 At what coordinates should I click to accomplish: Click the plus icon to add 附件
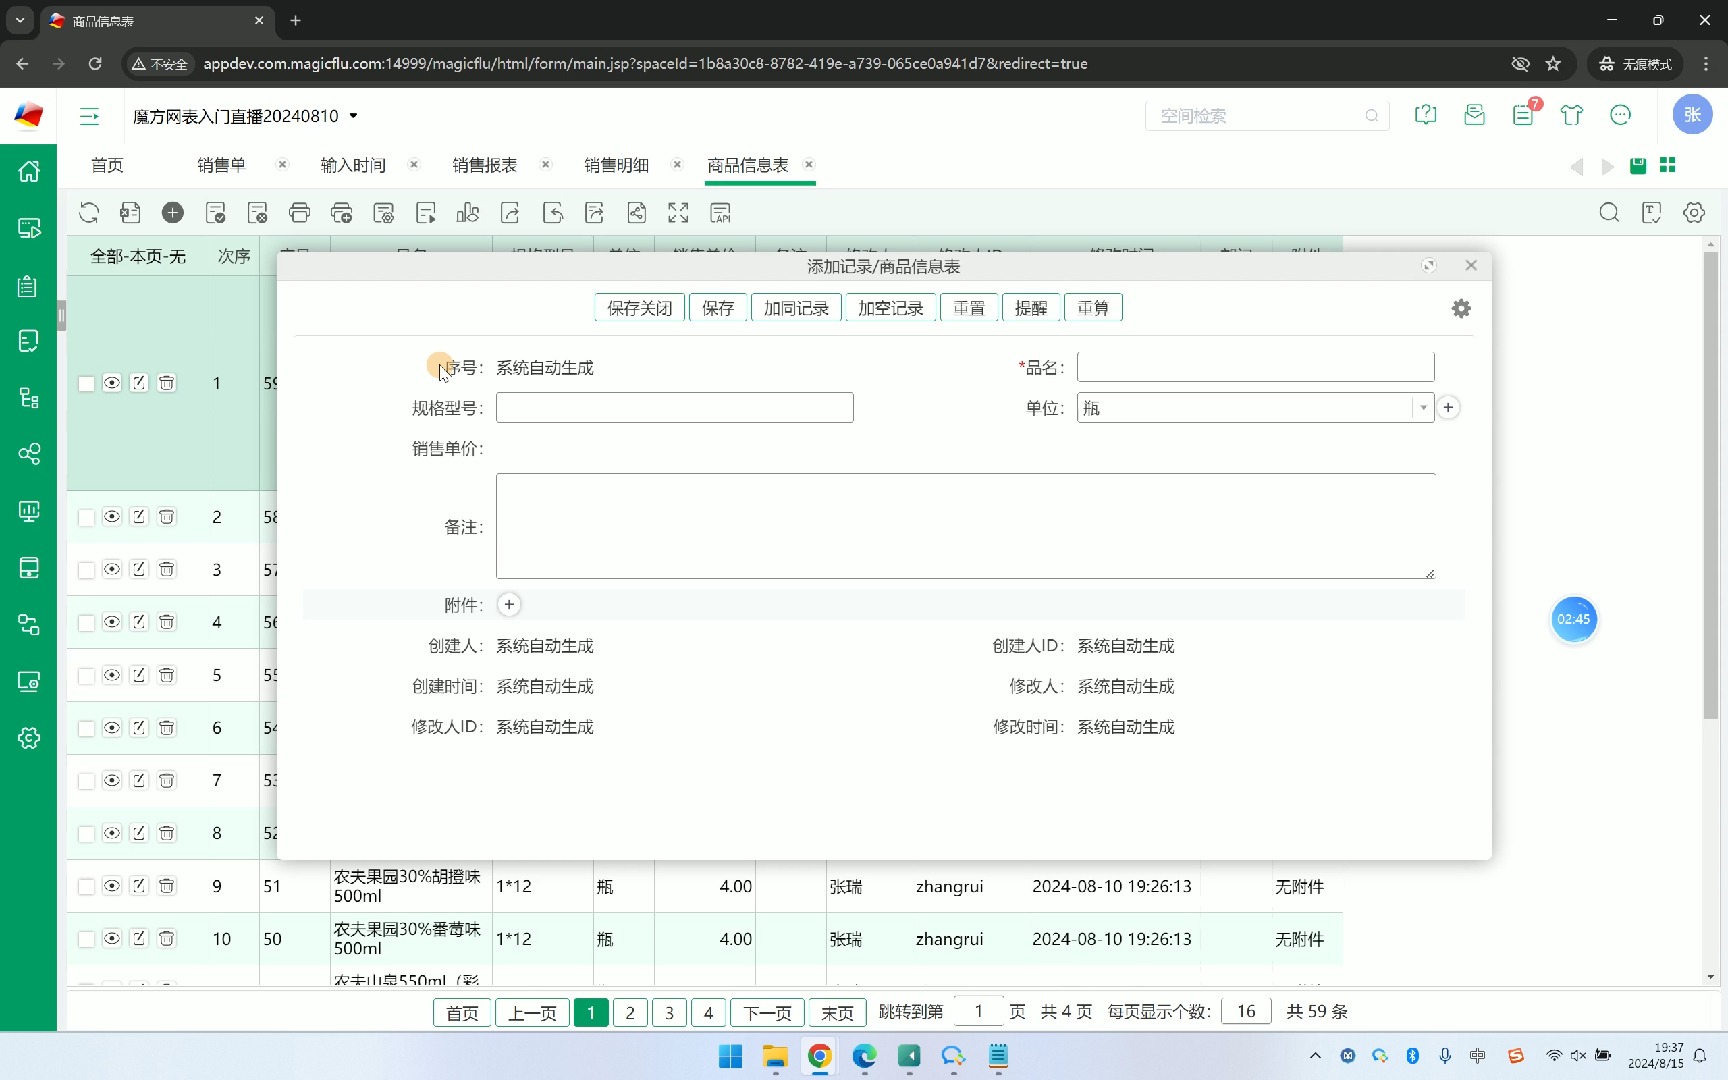509,604
